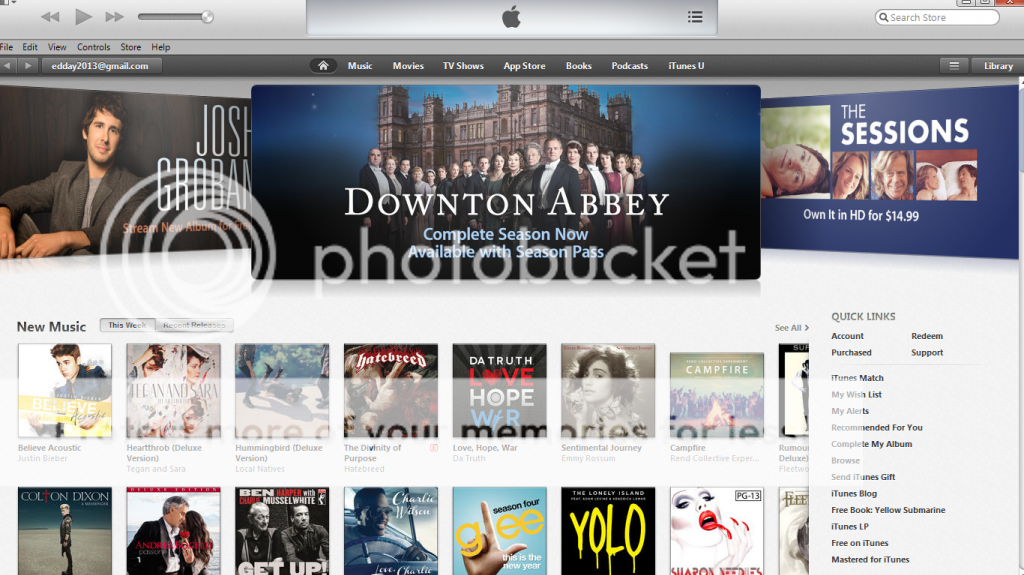Open the Downton Abbey banner
This screenshot has width=1024, height=575.
coord(505,182)
